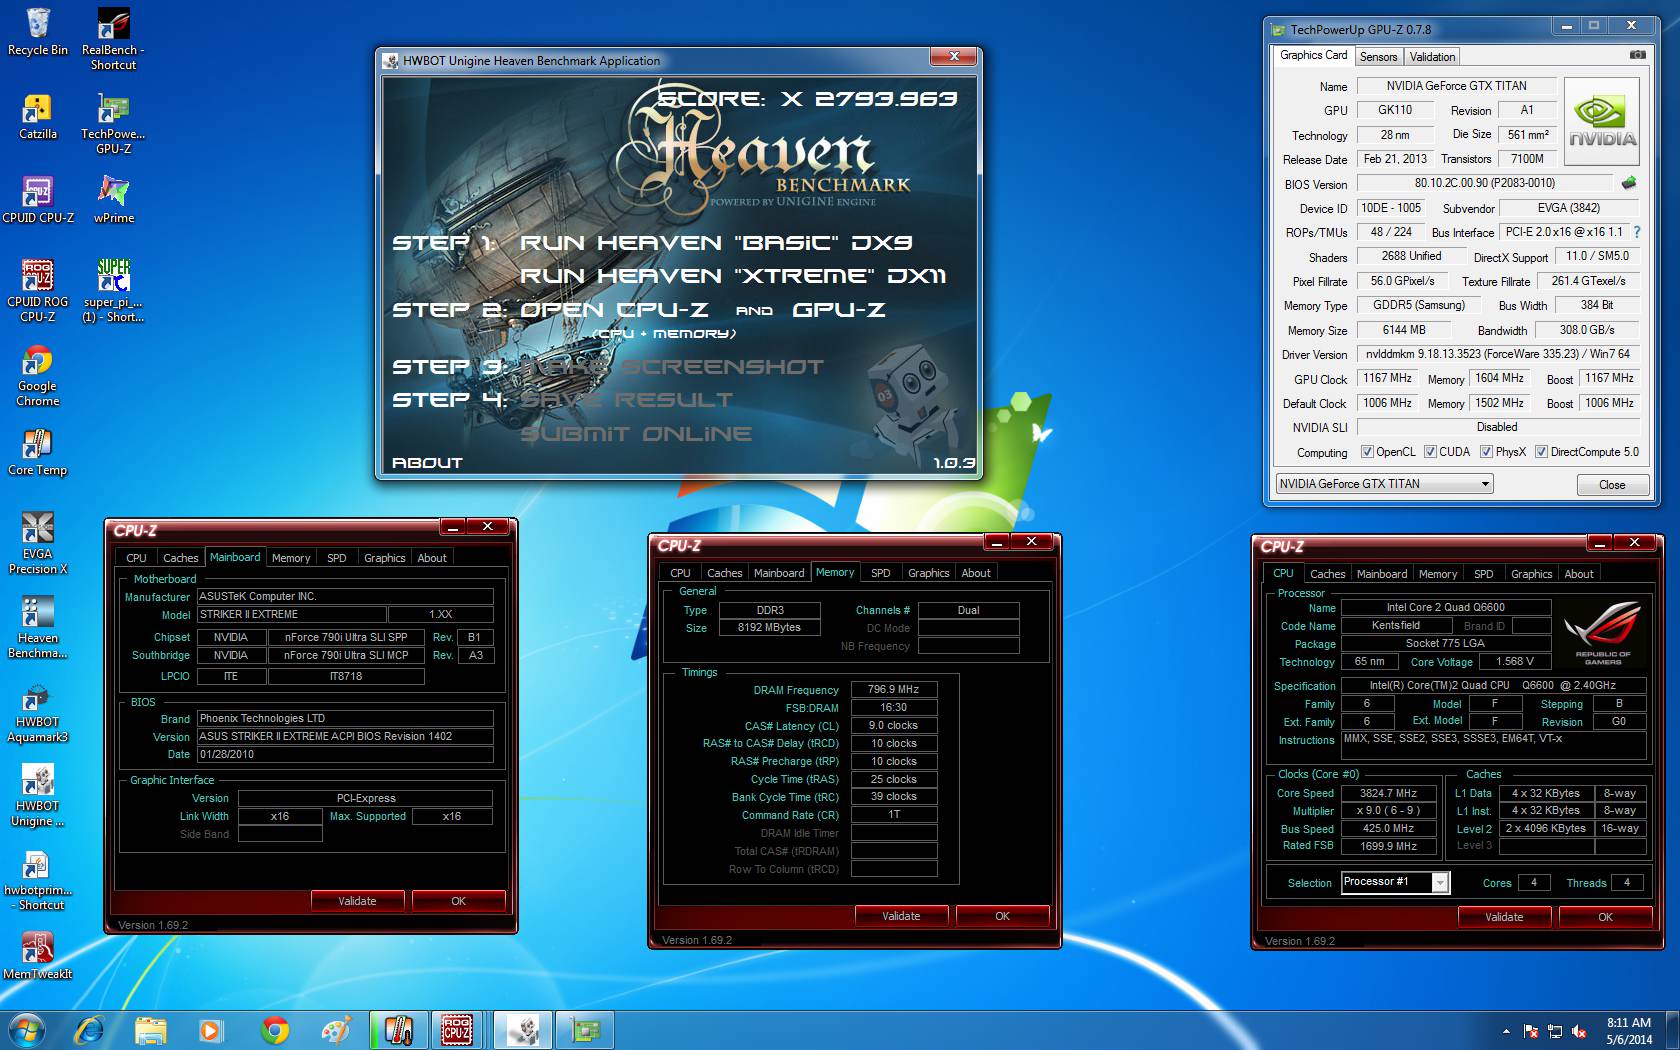Click the Core Speed value 3824.7 MHz
This screenshot has height=1050, width=1680.
click(1388, 793)
